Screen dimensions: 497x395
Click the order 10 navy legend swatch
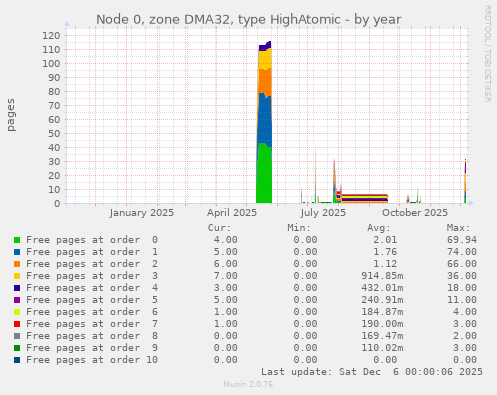pyautogui.click(x=17, y=360)
